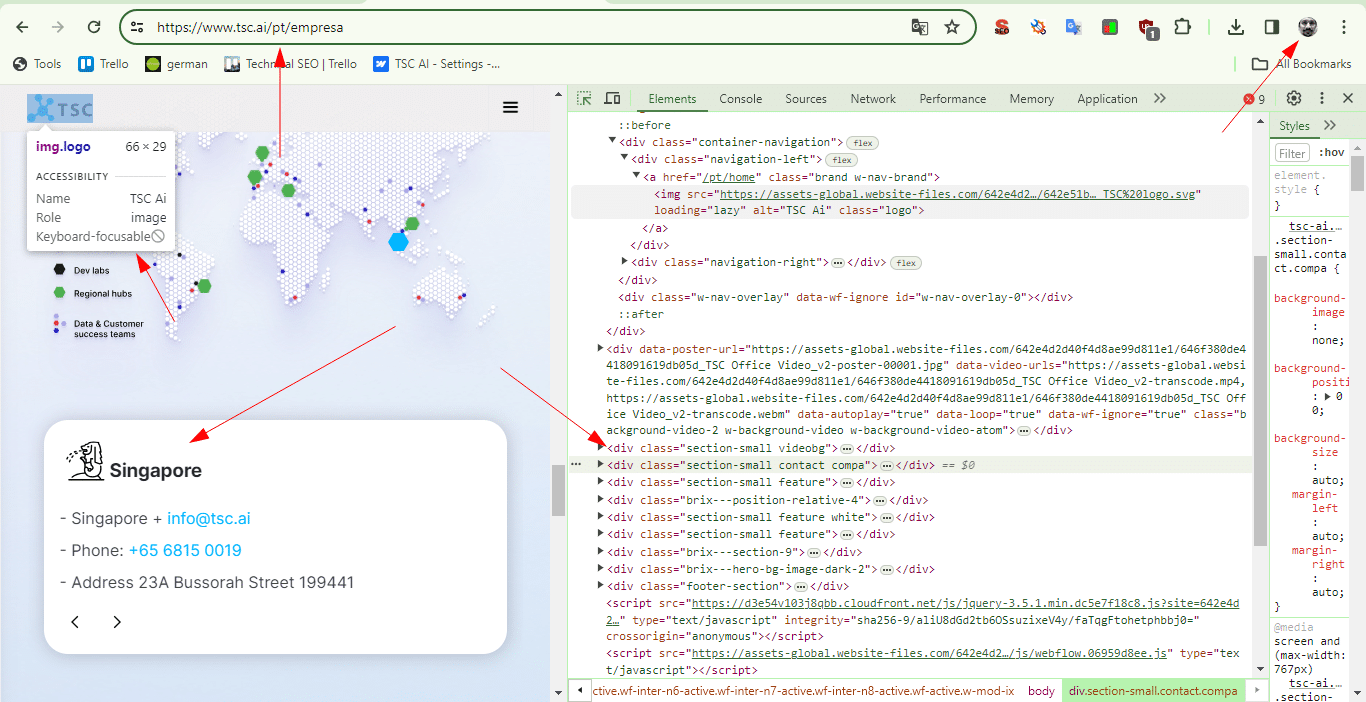The height and width of the screenshot is (702, 1366).
Task: Collapse the container-navigation div node
Action: [x=613, y=142]
